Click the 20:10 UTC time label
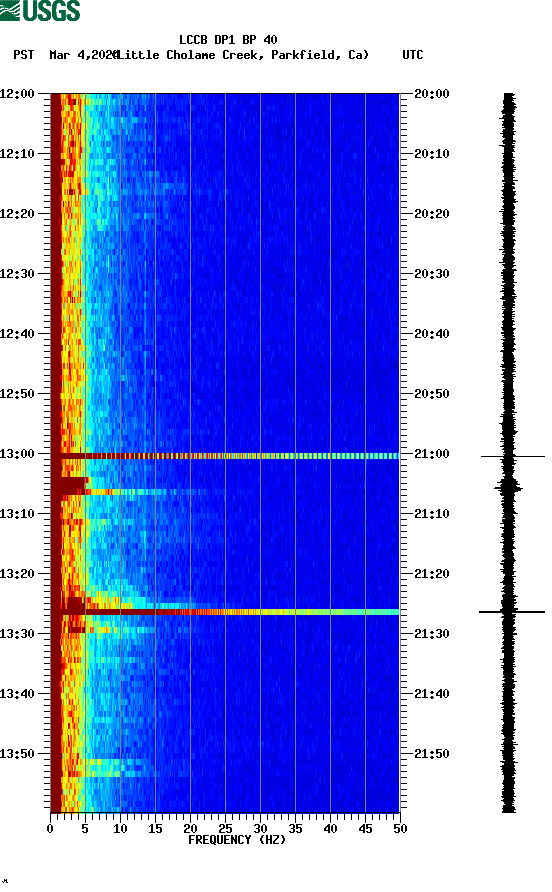Screen dimensions: 552x892 click(432, 154)
